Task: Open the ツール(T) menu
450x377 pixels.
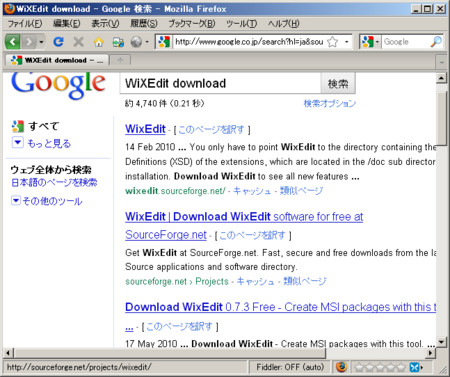Action: click(241, 24)
